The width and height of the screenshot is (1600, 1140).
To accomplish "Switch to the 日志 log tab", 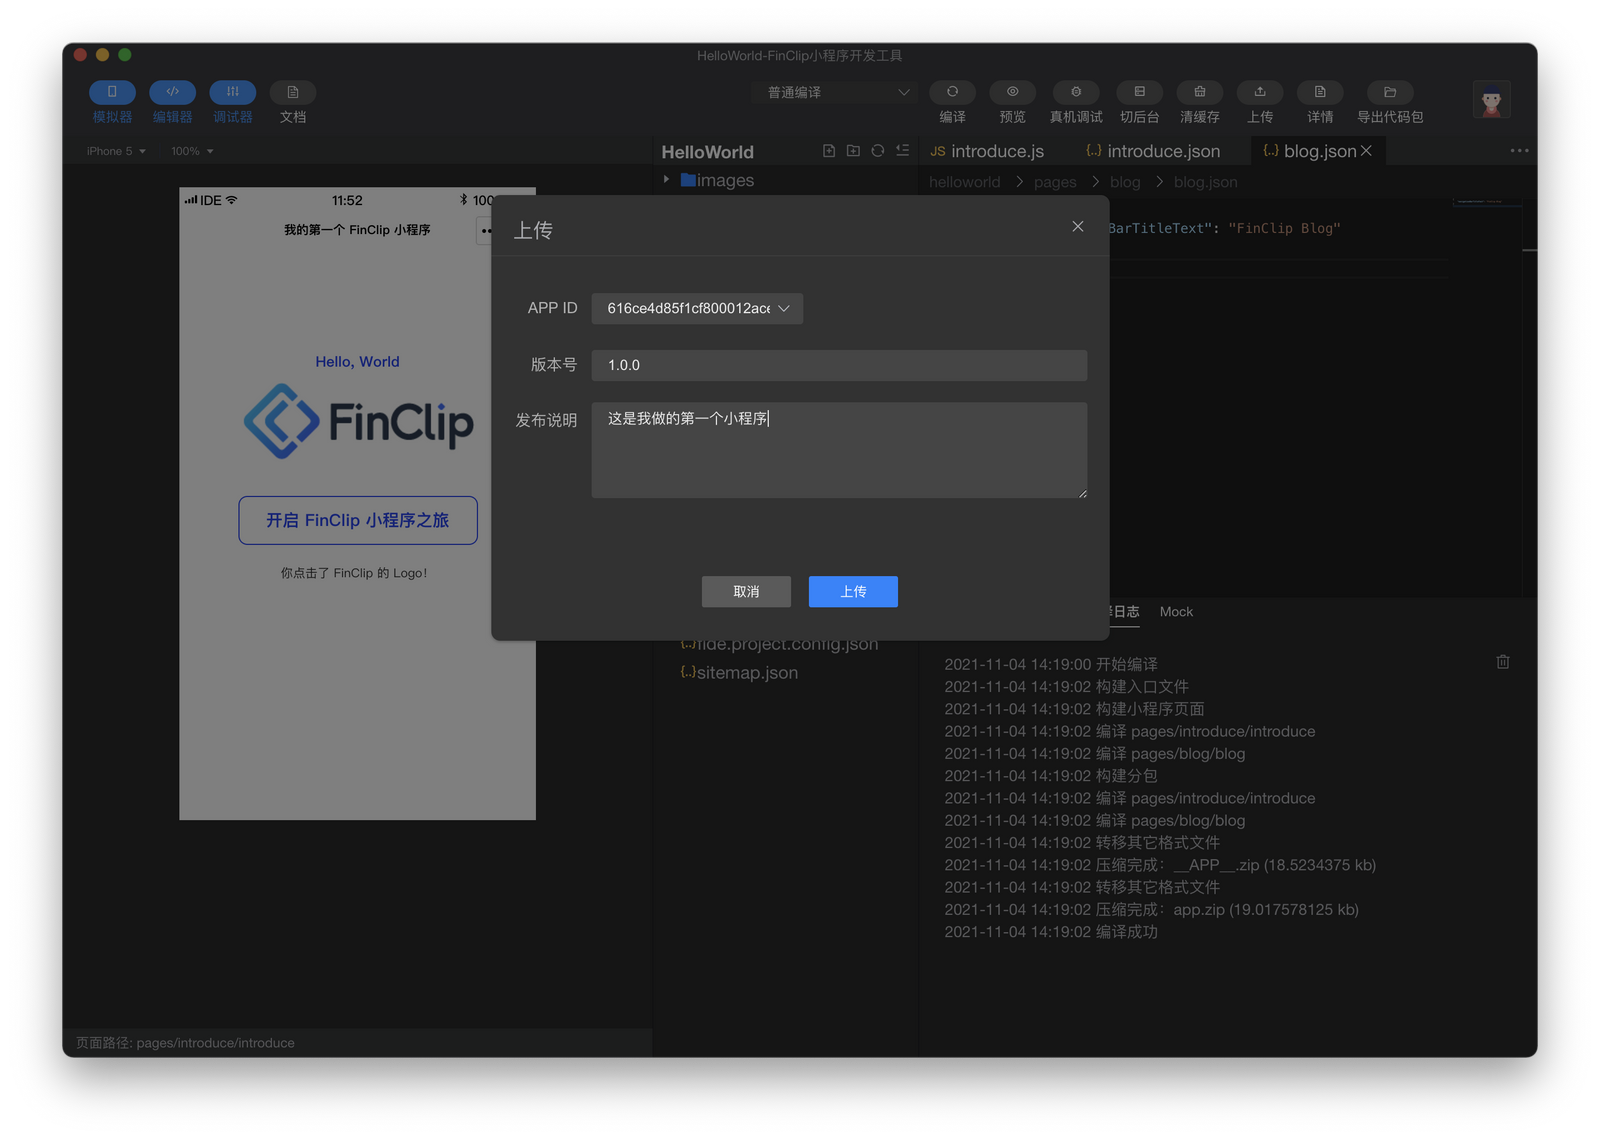I will coord(1125,612).
